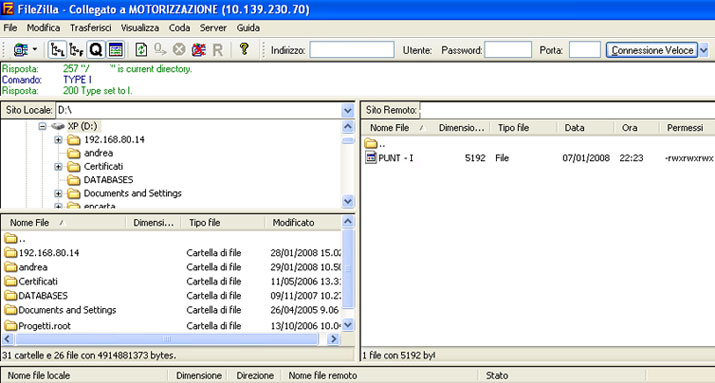Expand the Certificati folder in tree

(58, 166)
